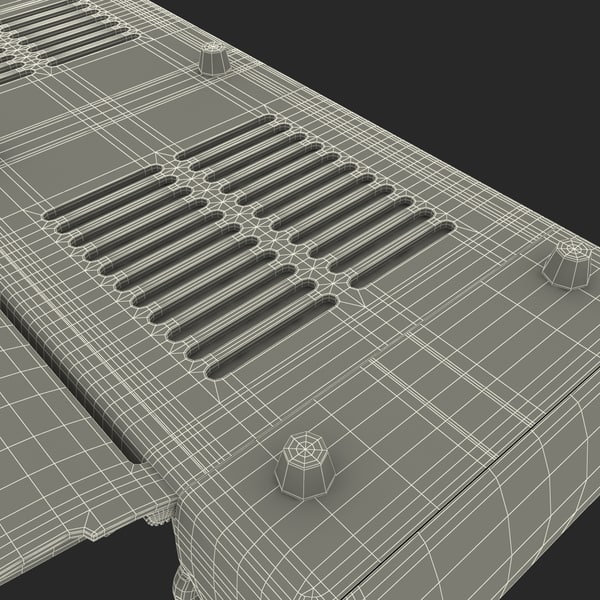Select the partially visible foot at the bottom edge
The width and height of the screenshot is (600, 600).
(x=185, y=583)
